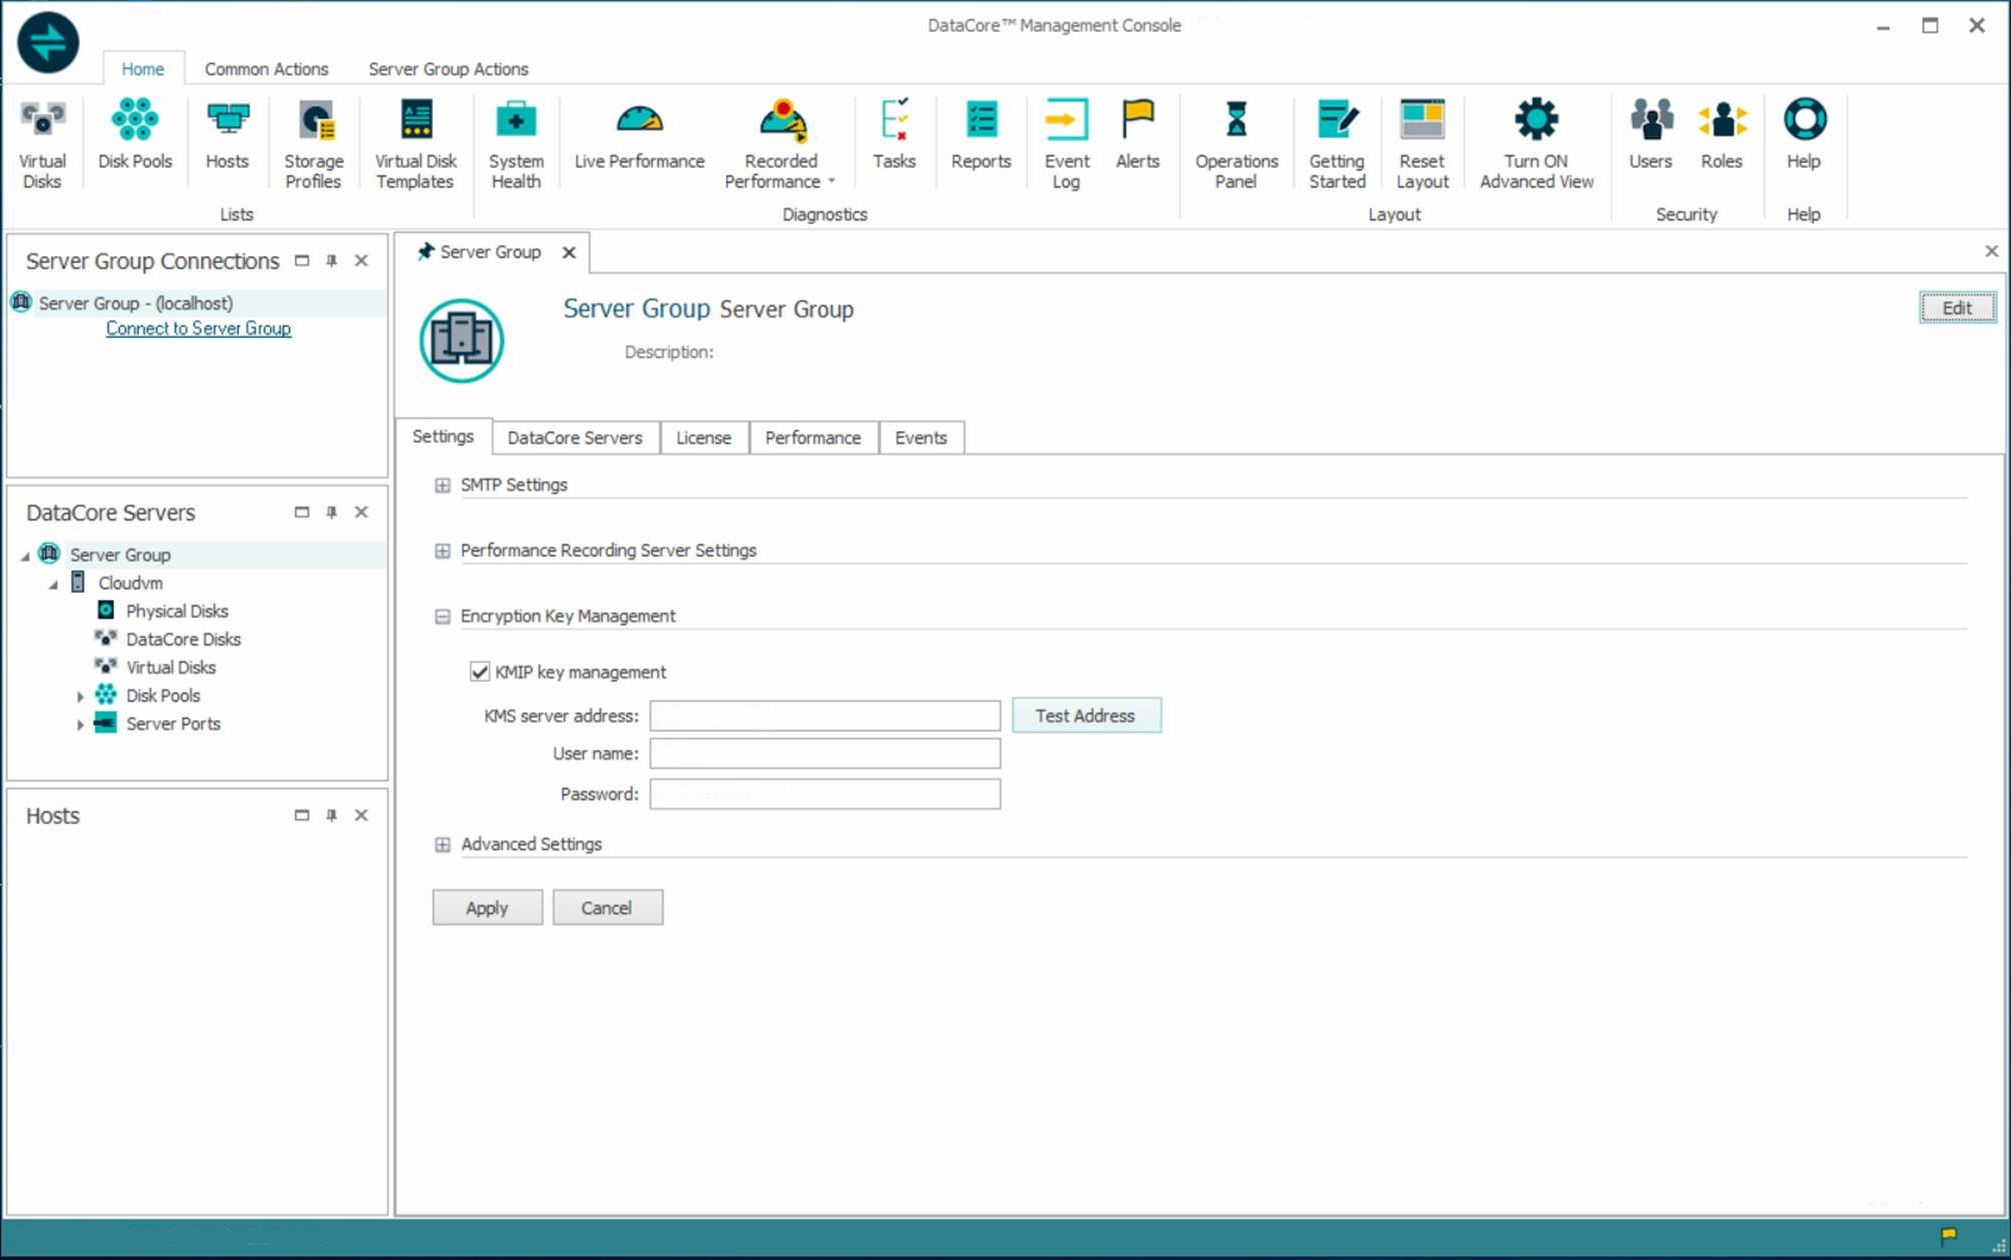
Task: Uncheck KMIP key management checkbox
Action: (x=480, y=672)
